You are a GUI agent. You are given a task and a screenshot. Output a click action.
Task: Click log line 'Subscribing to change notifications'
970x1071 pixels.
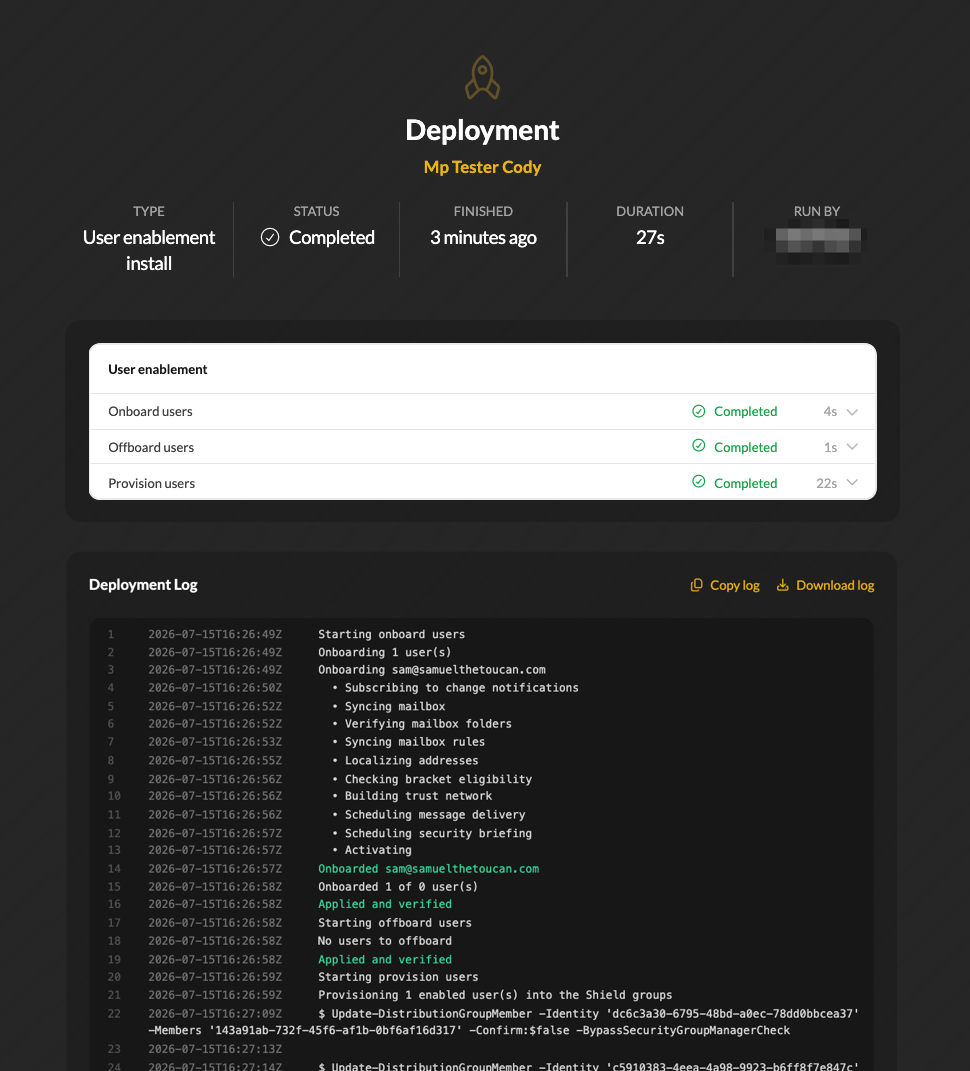[x=461, y=688]
